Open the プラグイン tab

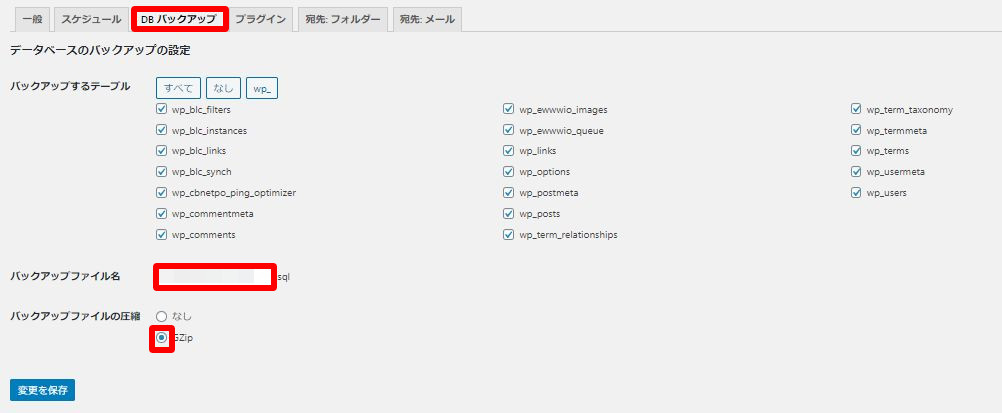click(260, 19)
